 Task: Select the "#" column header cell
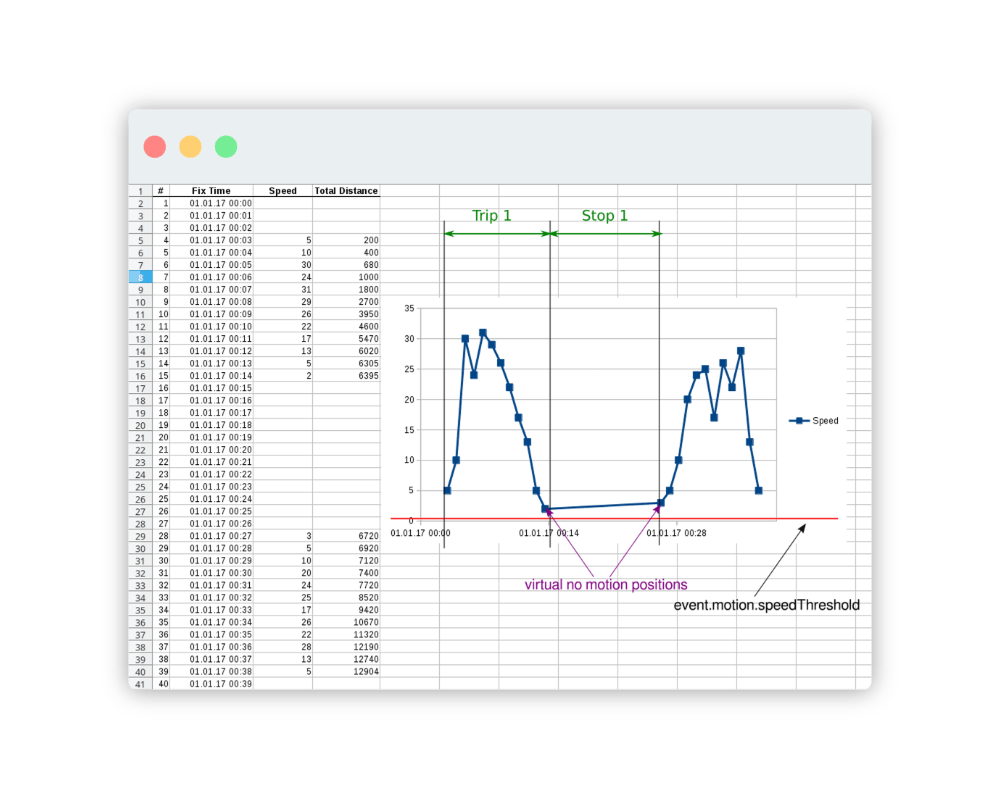point(160,191)
